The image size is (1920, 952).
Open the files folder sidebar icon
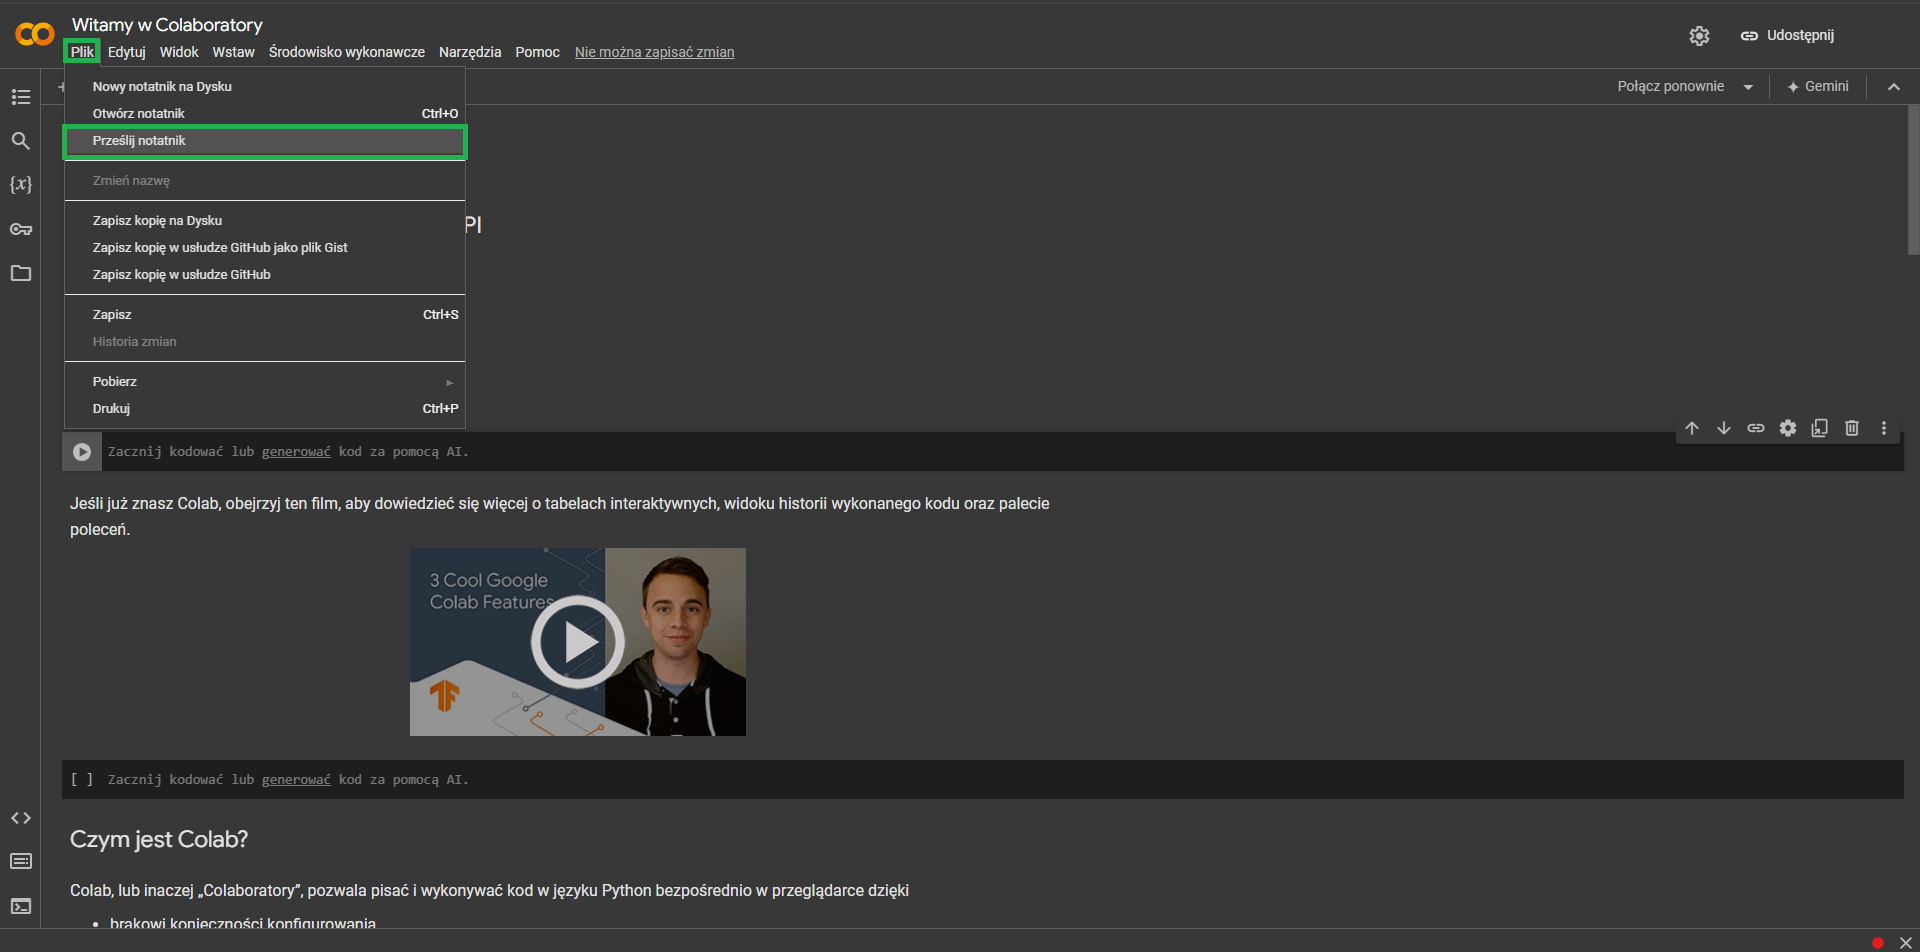click(x=21, y=273)
